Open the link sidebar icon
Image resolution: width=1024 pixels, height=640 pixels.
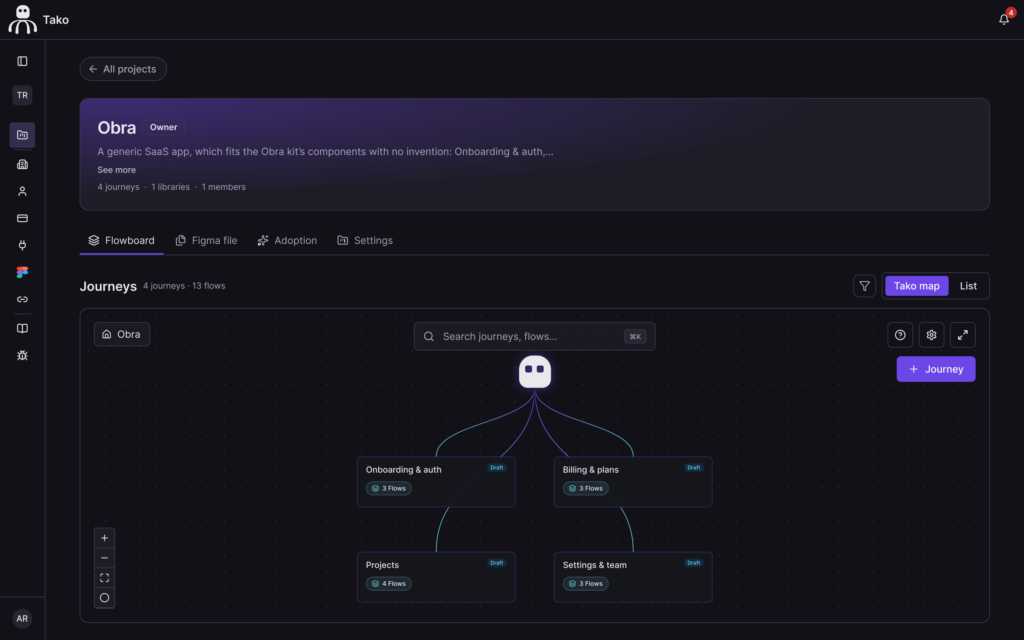(22, 299)
